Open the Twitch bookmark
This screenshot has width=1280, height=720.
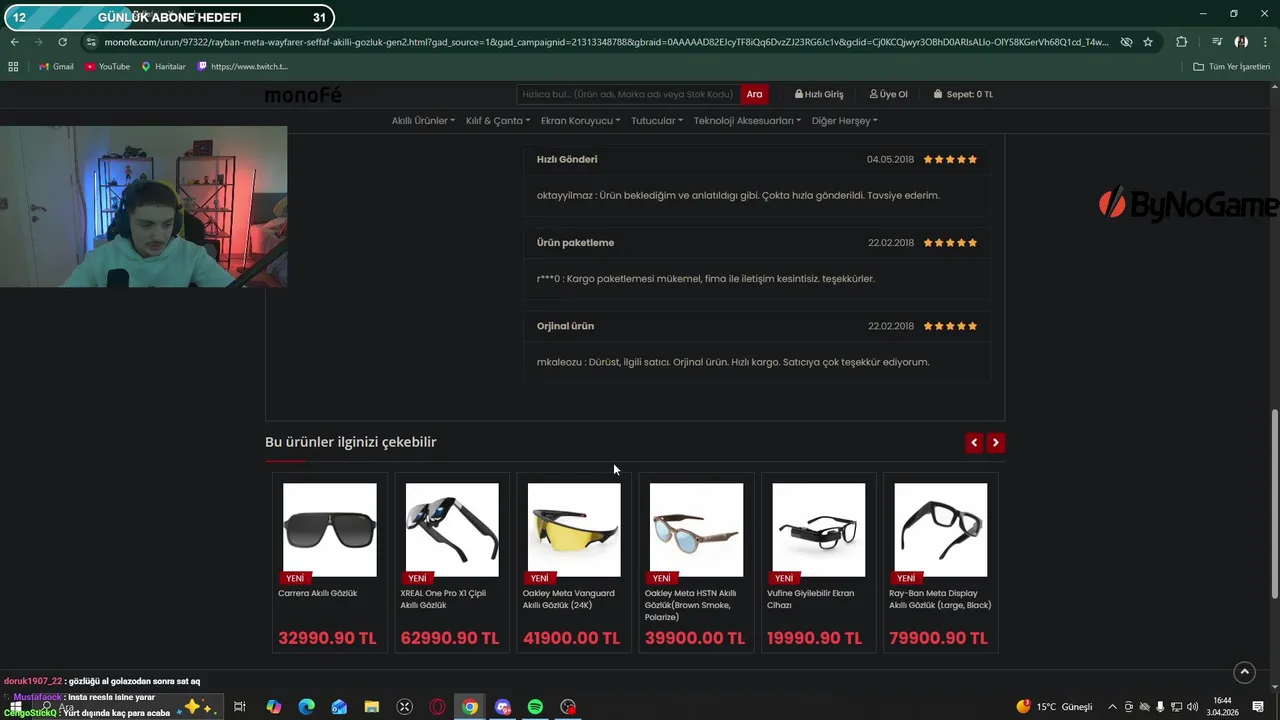click(x=243, y=66)
